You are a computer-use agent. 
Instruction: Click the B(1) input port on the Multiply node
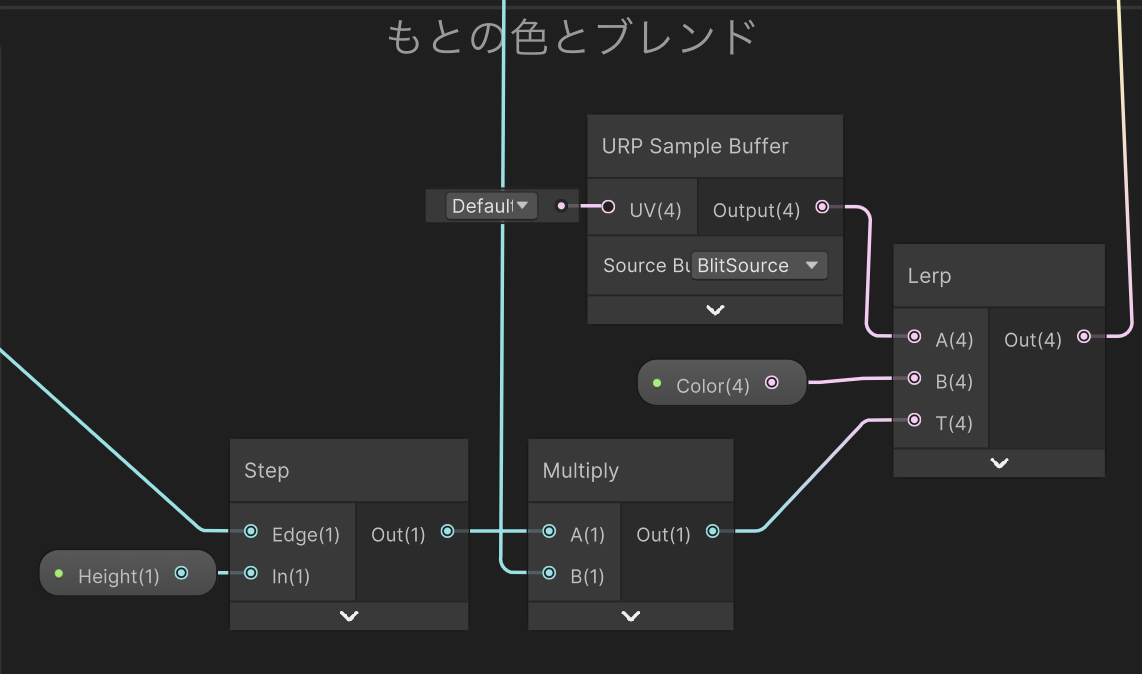548,573
